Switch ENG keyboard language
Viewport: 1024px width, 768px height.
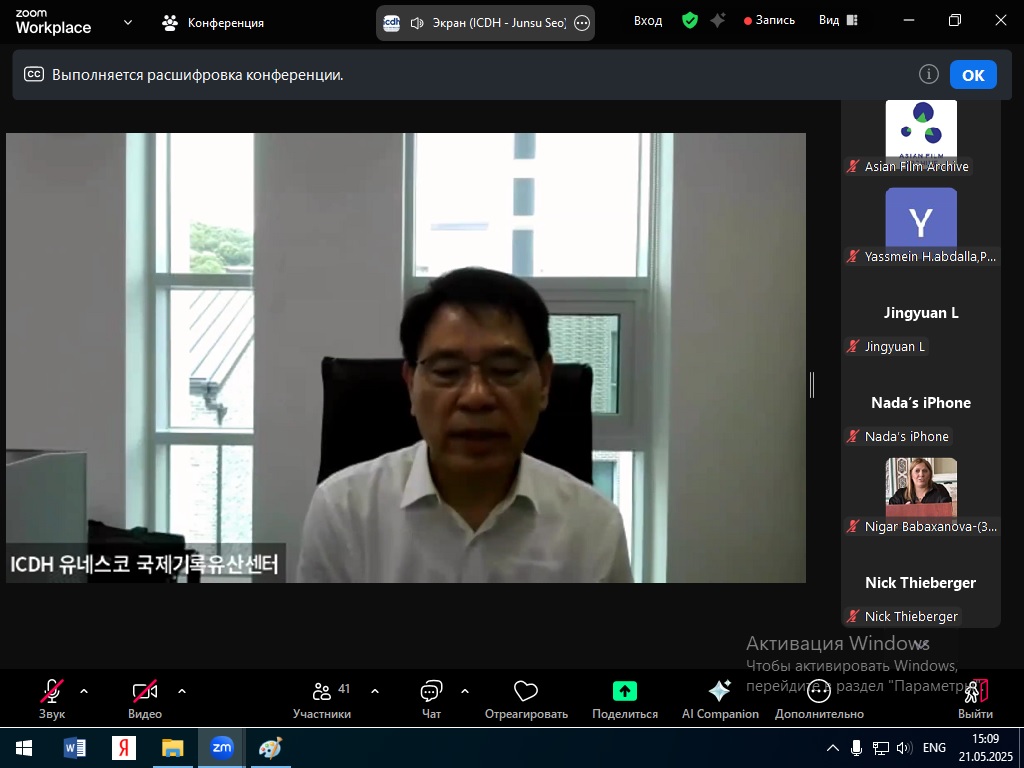tap(934, 748)
